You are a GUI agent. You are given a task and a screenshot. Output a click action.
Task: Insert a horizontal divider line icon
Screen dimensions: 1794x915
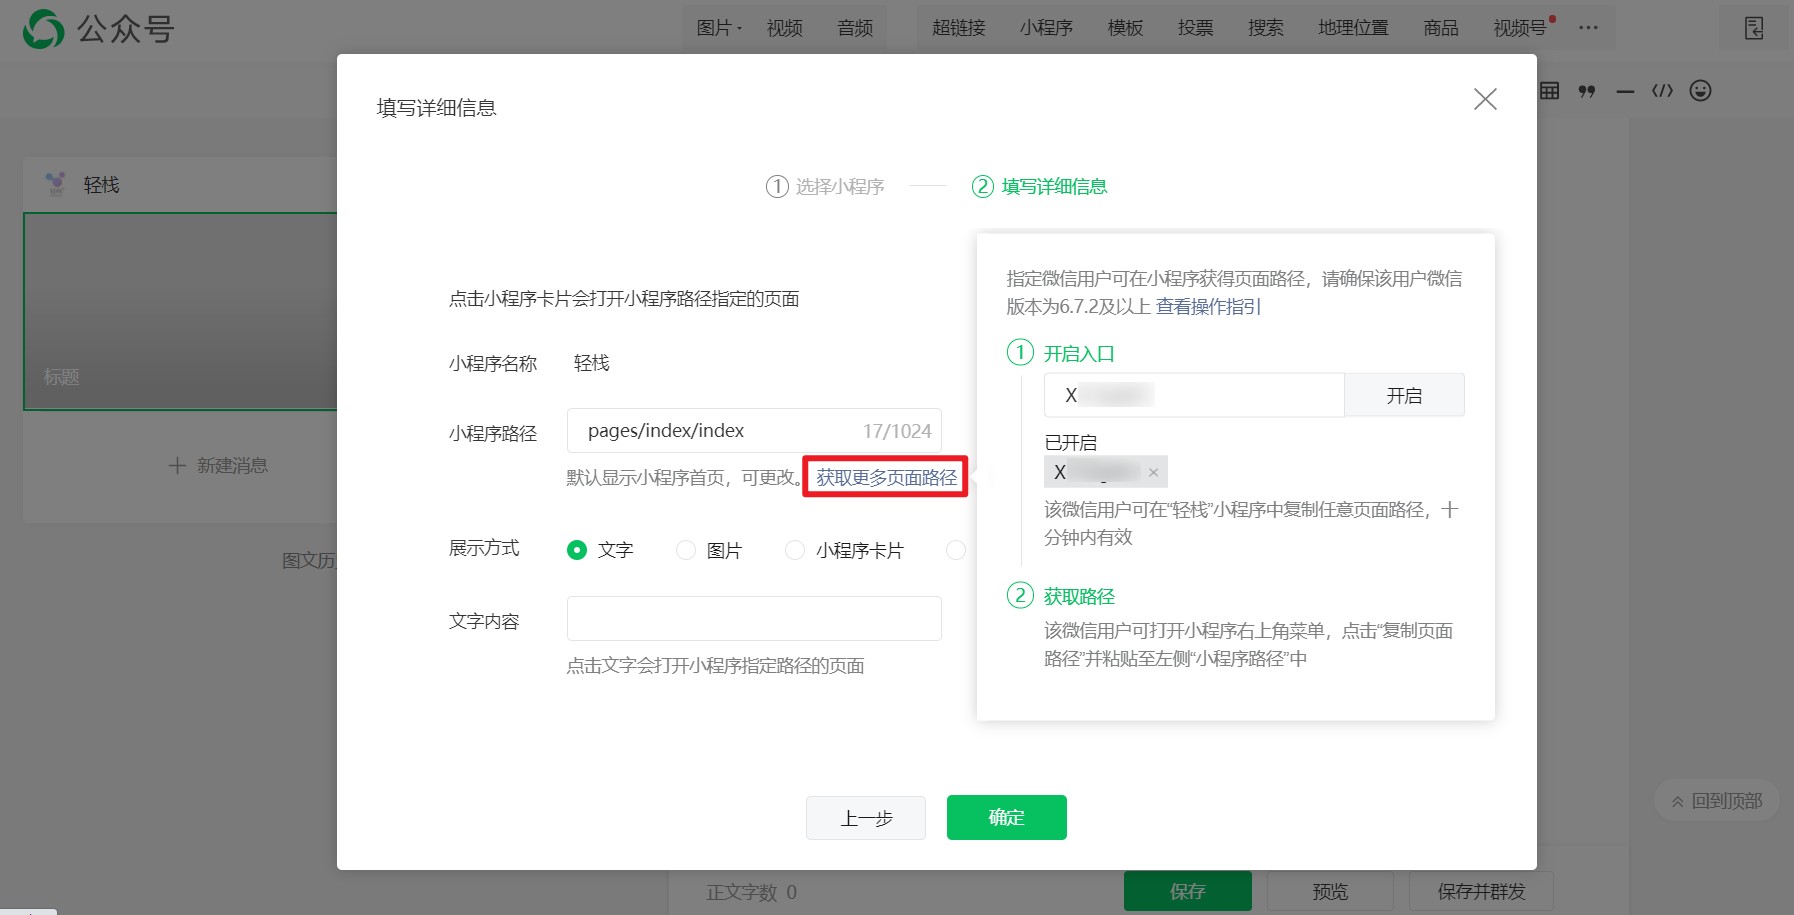1624,91
